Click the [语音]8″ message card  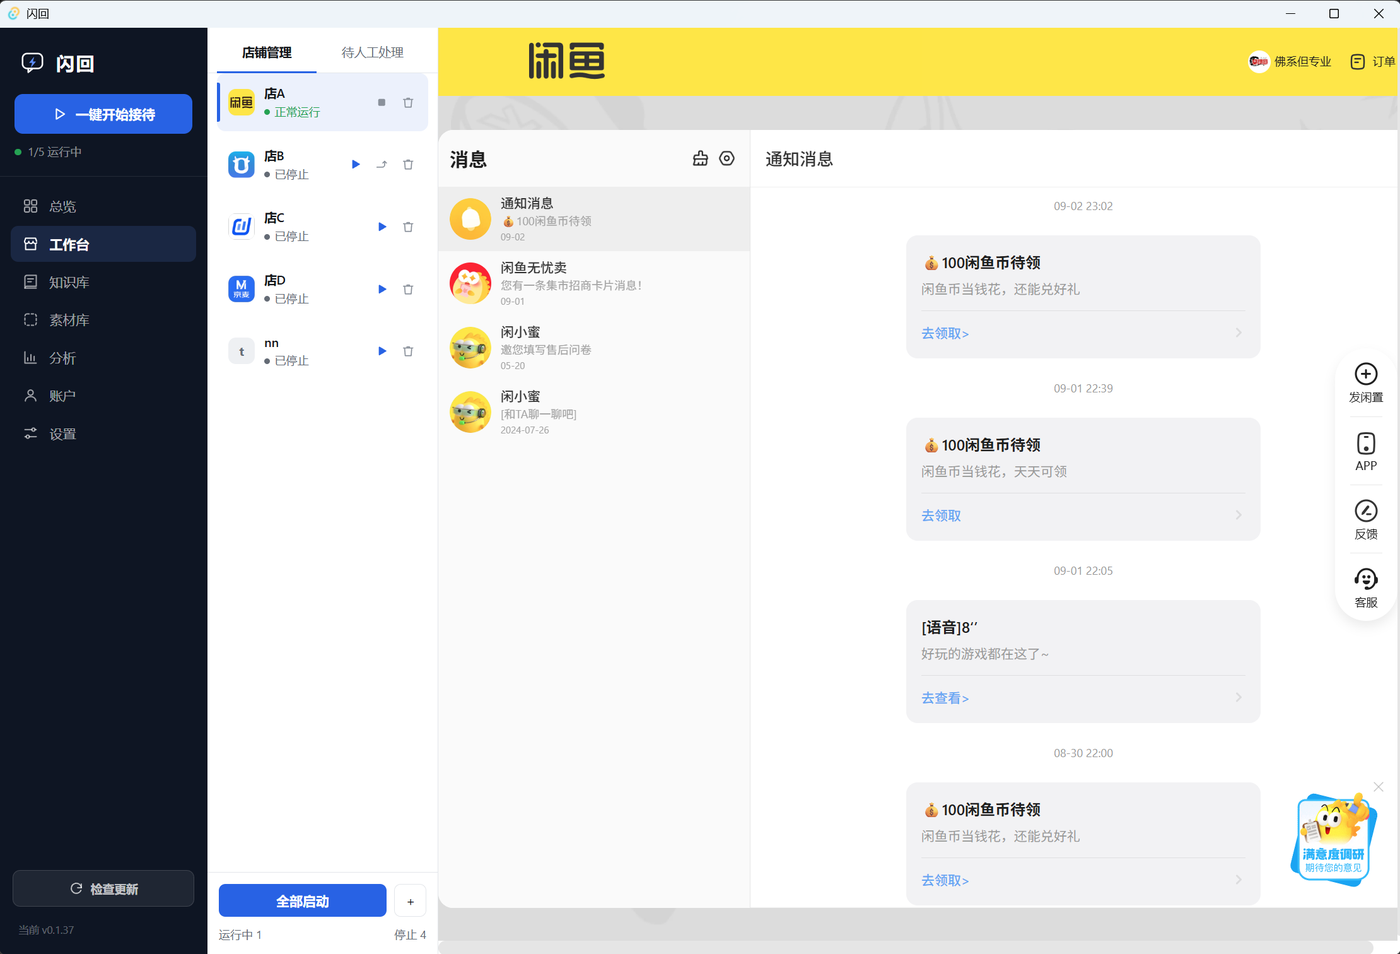pos(1083,662)
